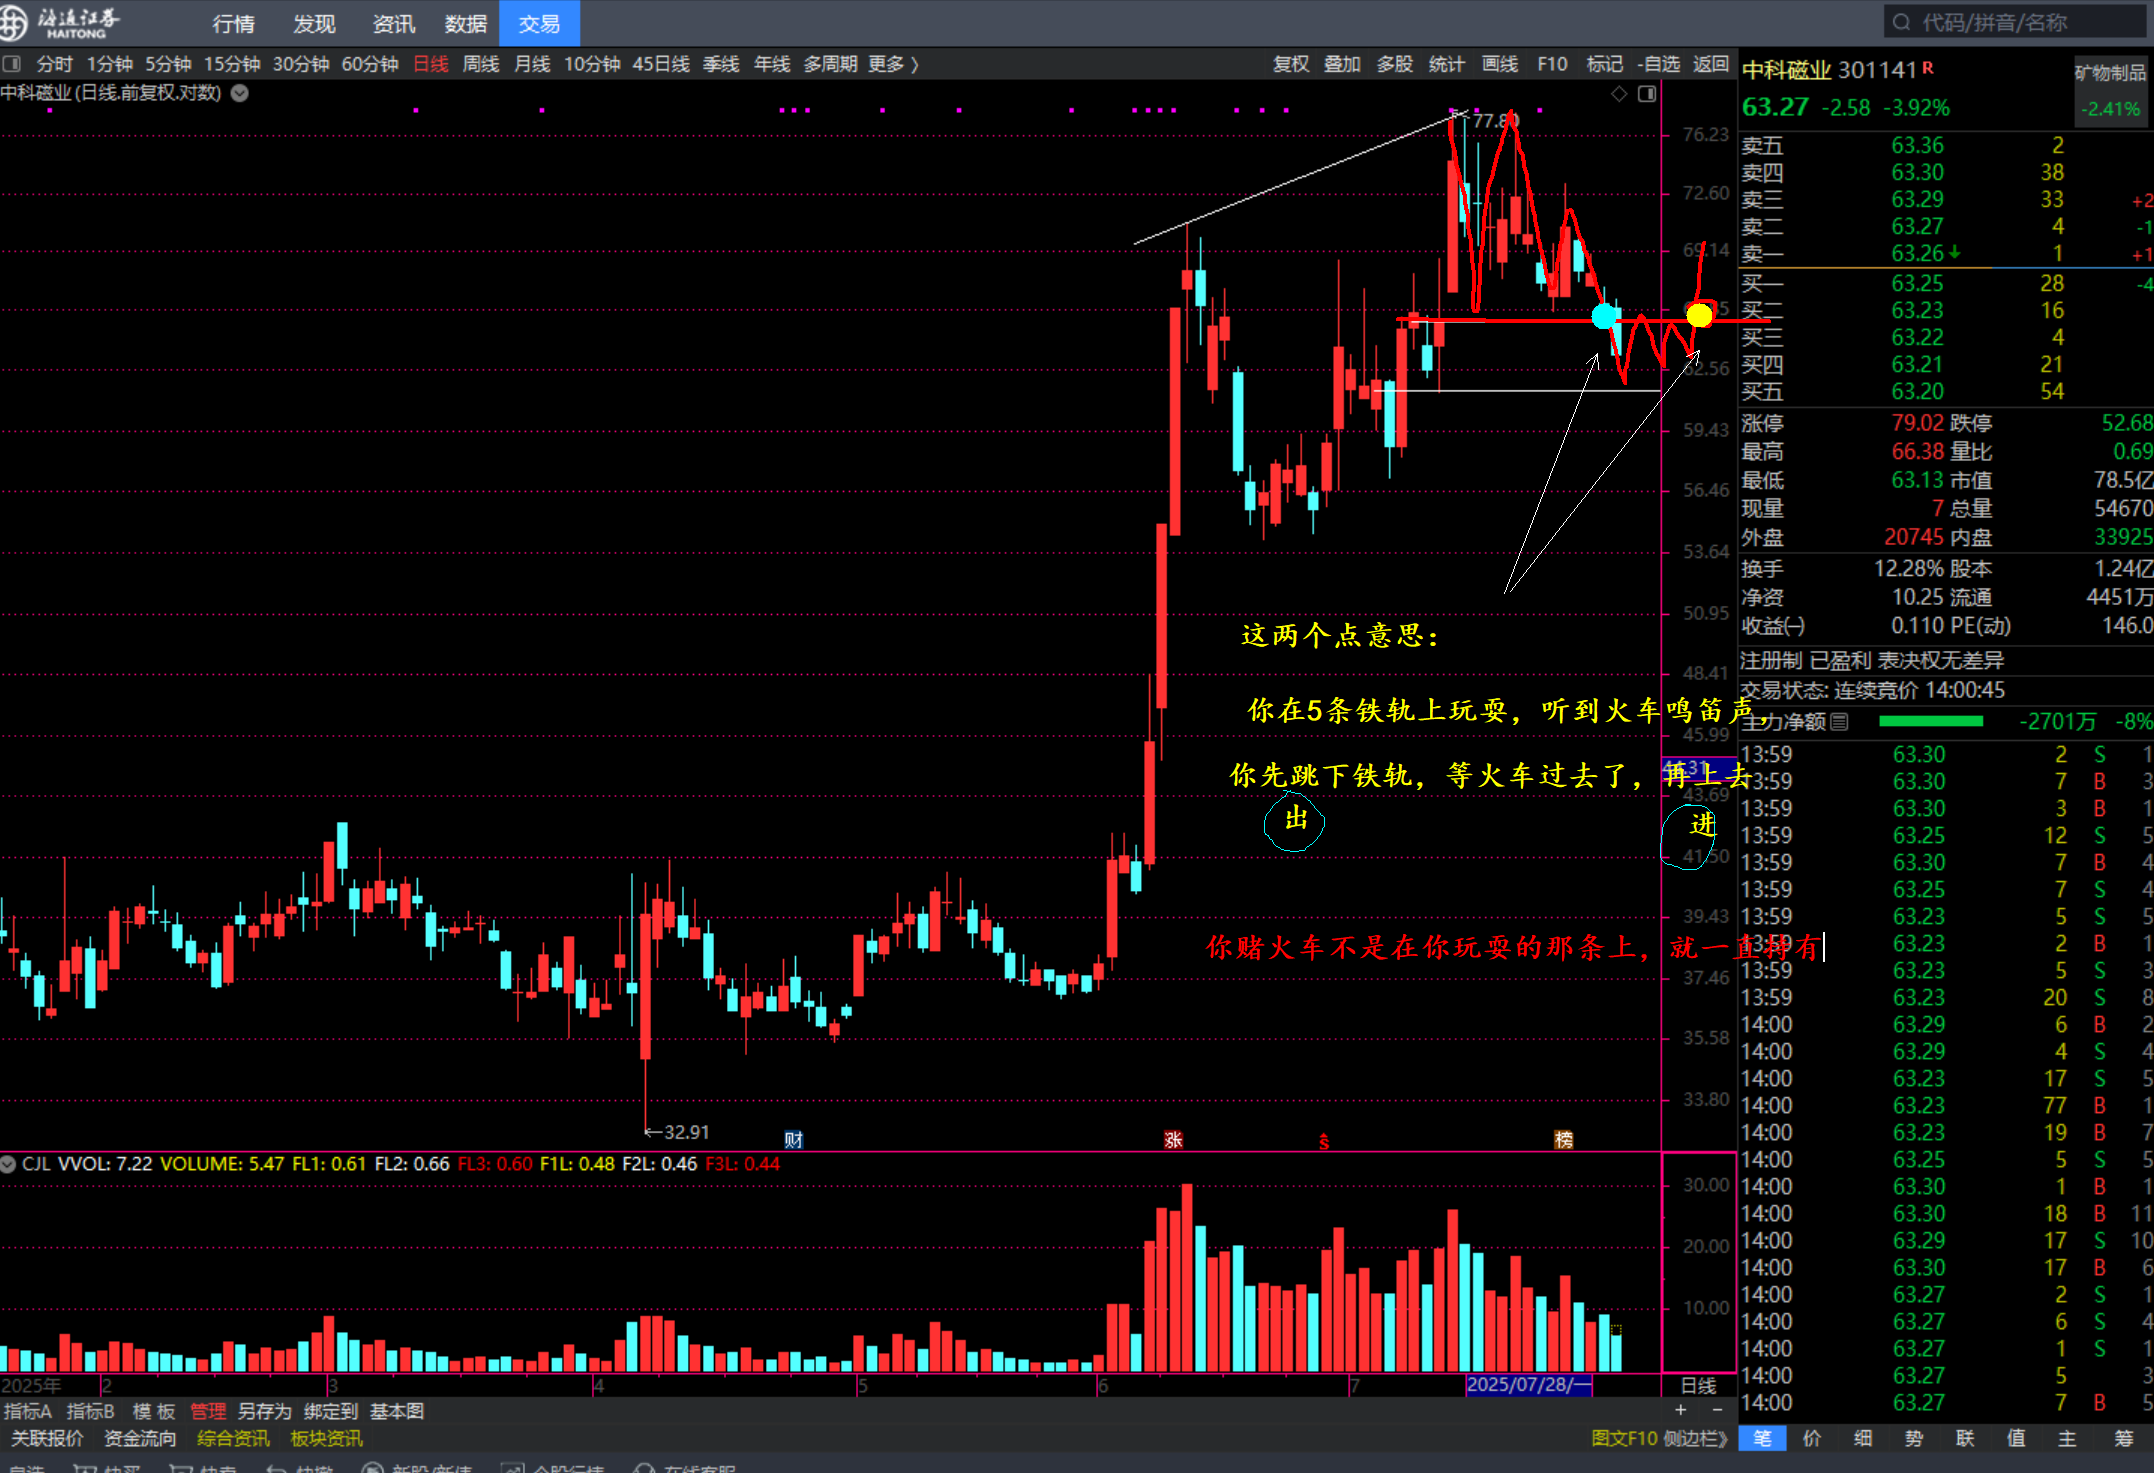Open the 资金流向 capital flow tab

[140, 1438]
